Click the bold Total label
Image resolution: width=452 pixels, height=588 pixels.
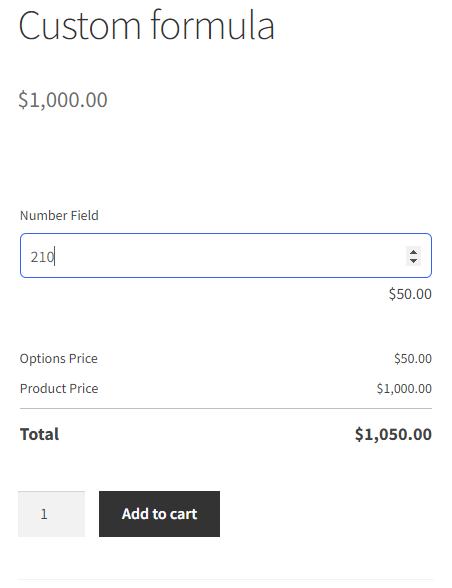click(39, 434)
